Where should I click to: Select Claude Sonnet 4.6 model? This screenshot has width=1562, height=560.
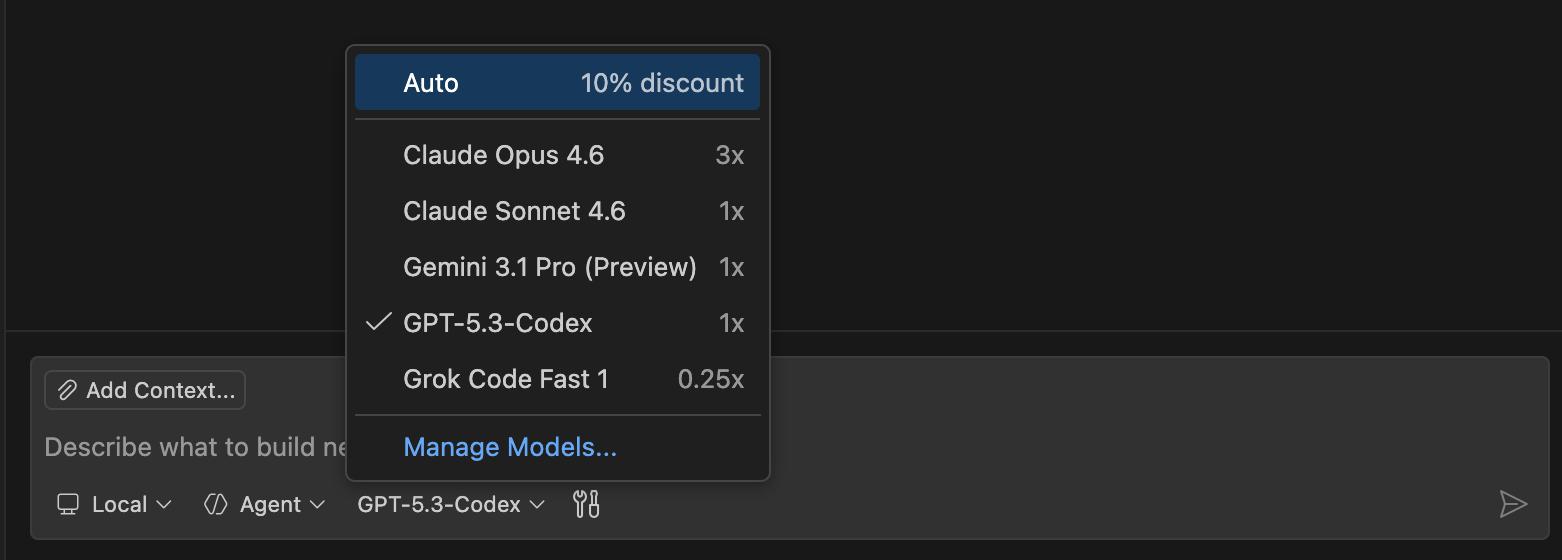[557, 211]
